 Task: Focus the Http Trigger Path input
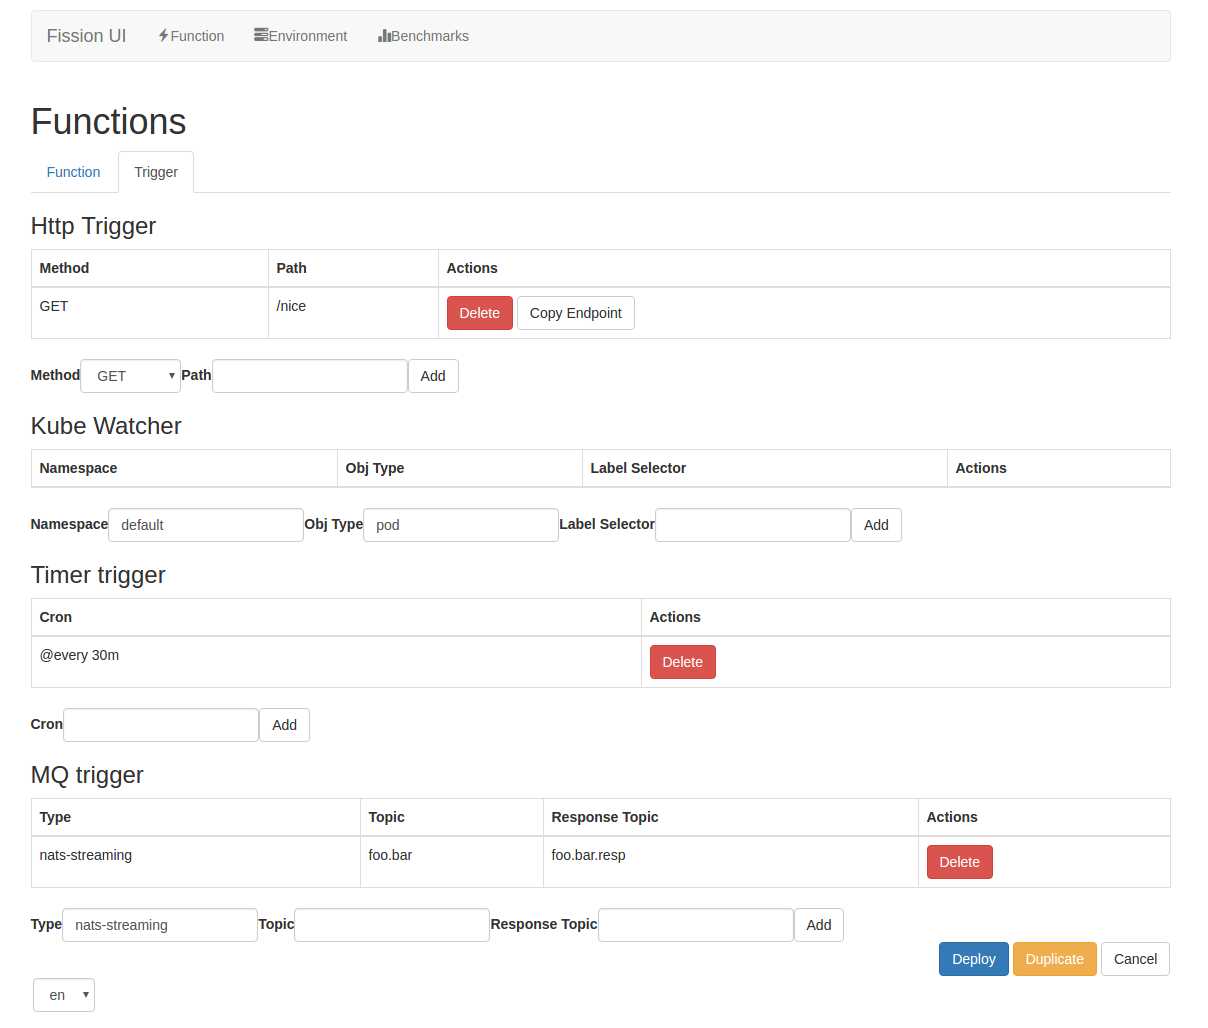point(310,376)
